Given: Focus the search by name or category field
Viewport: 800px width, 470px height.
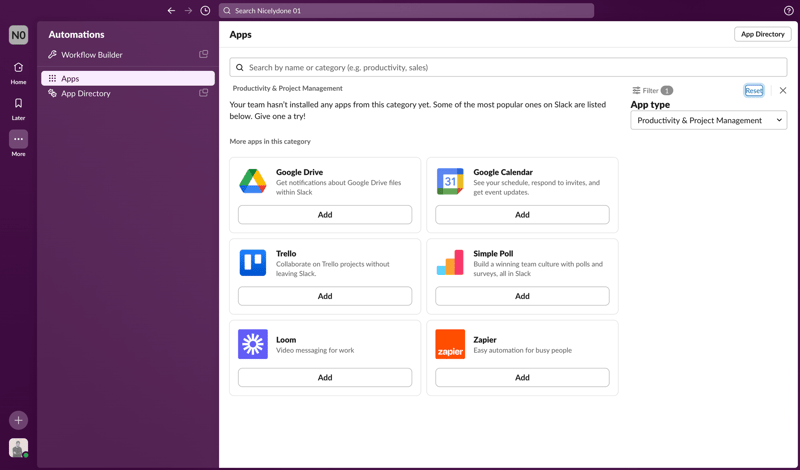Looking at the screenshot, I should (508, 67).
